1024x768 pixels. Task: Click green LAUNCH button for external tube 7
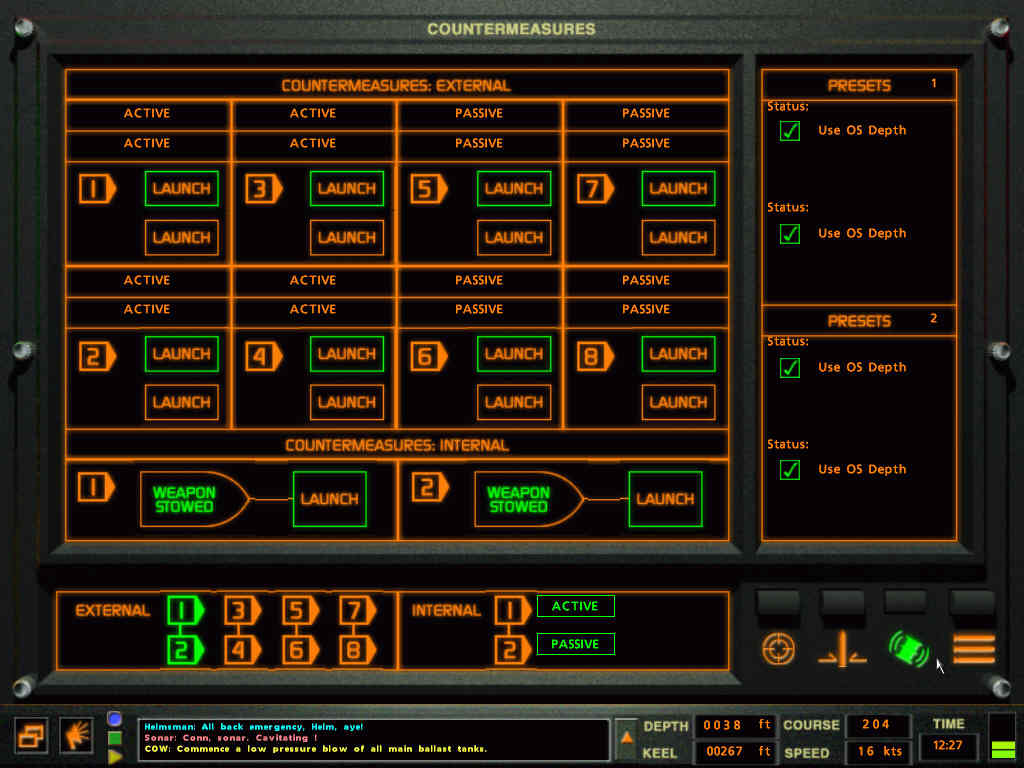(679, 189)
